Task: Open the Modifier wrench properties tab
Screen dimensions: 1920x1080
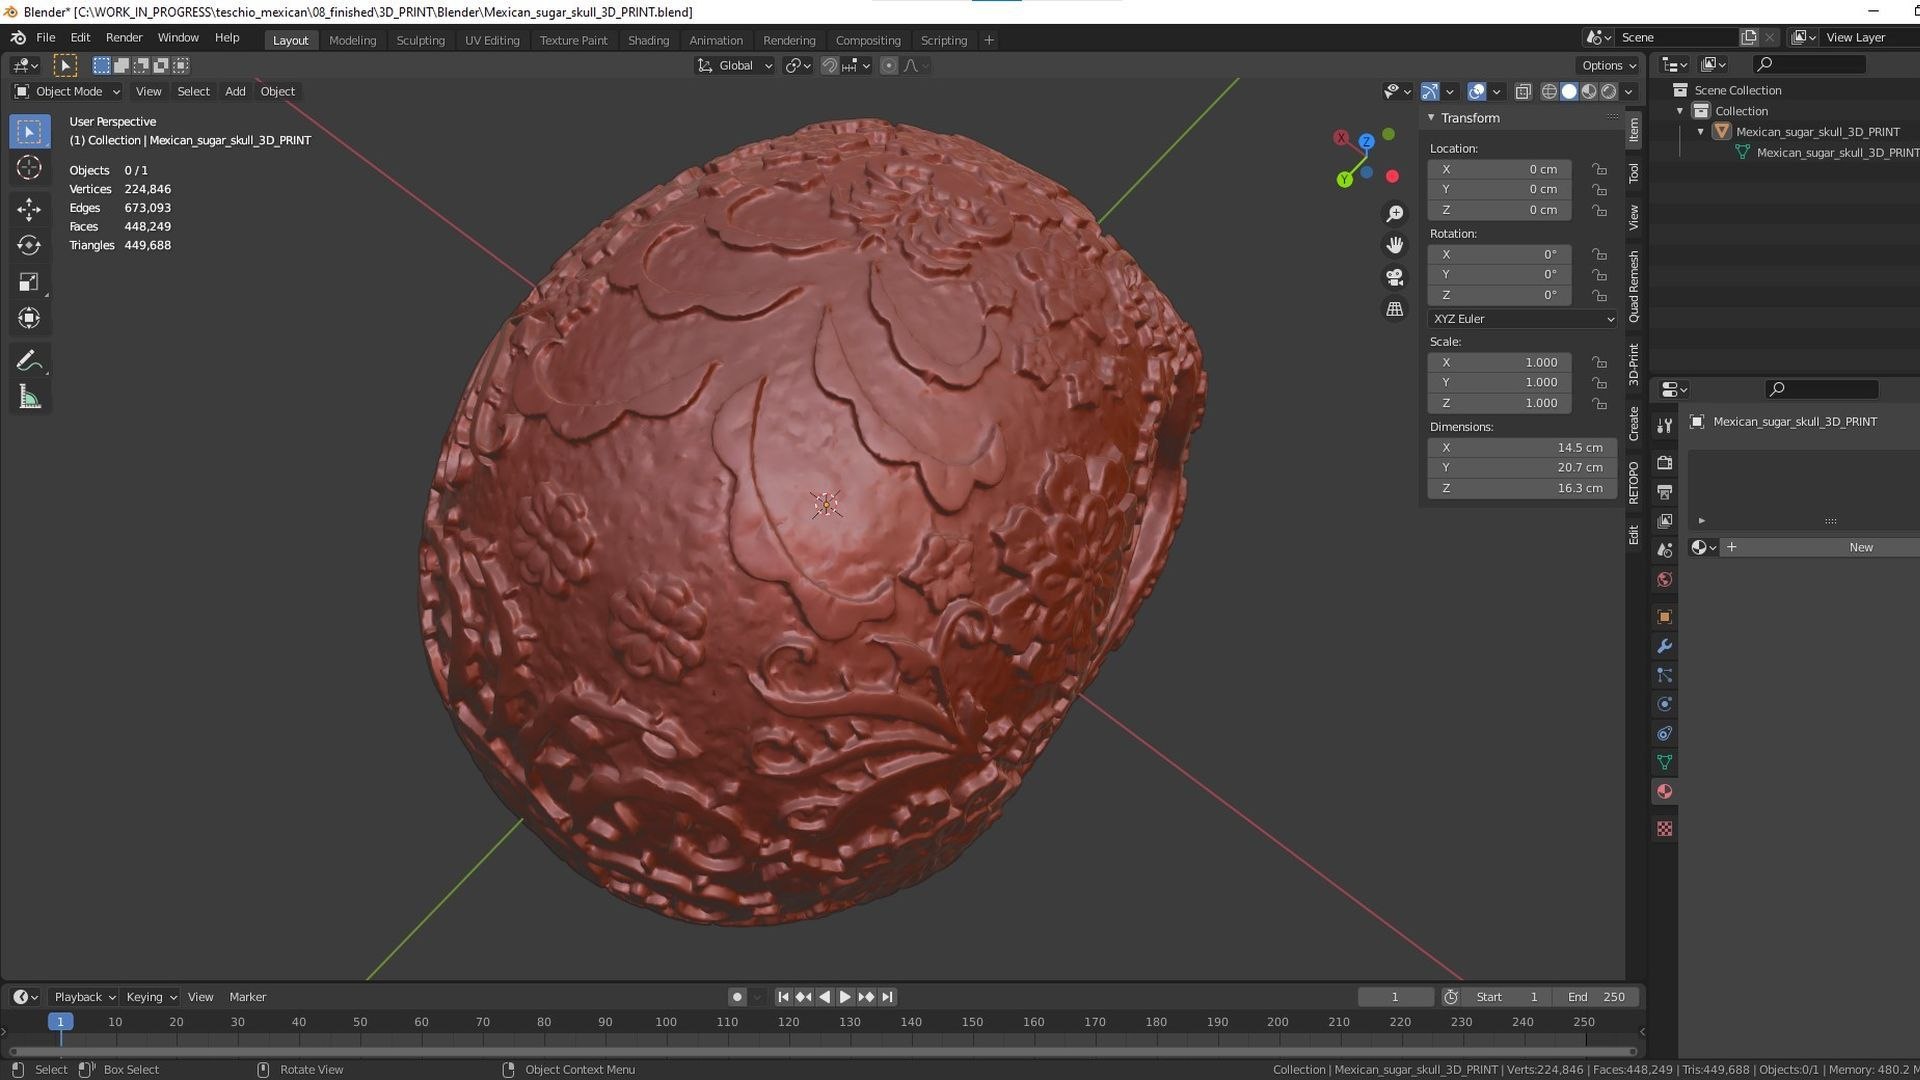Action: pyautogui.click(x=1664, y=646)
